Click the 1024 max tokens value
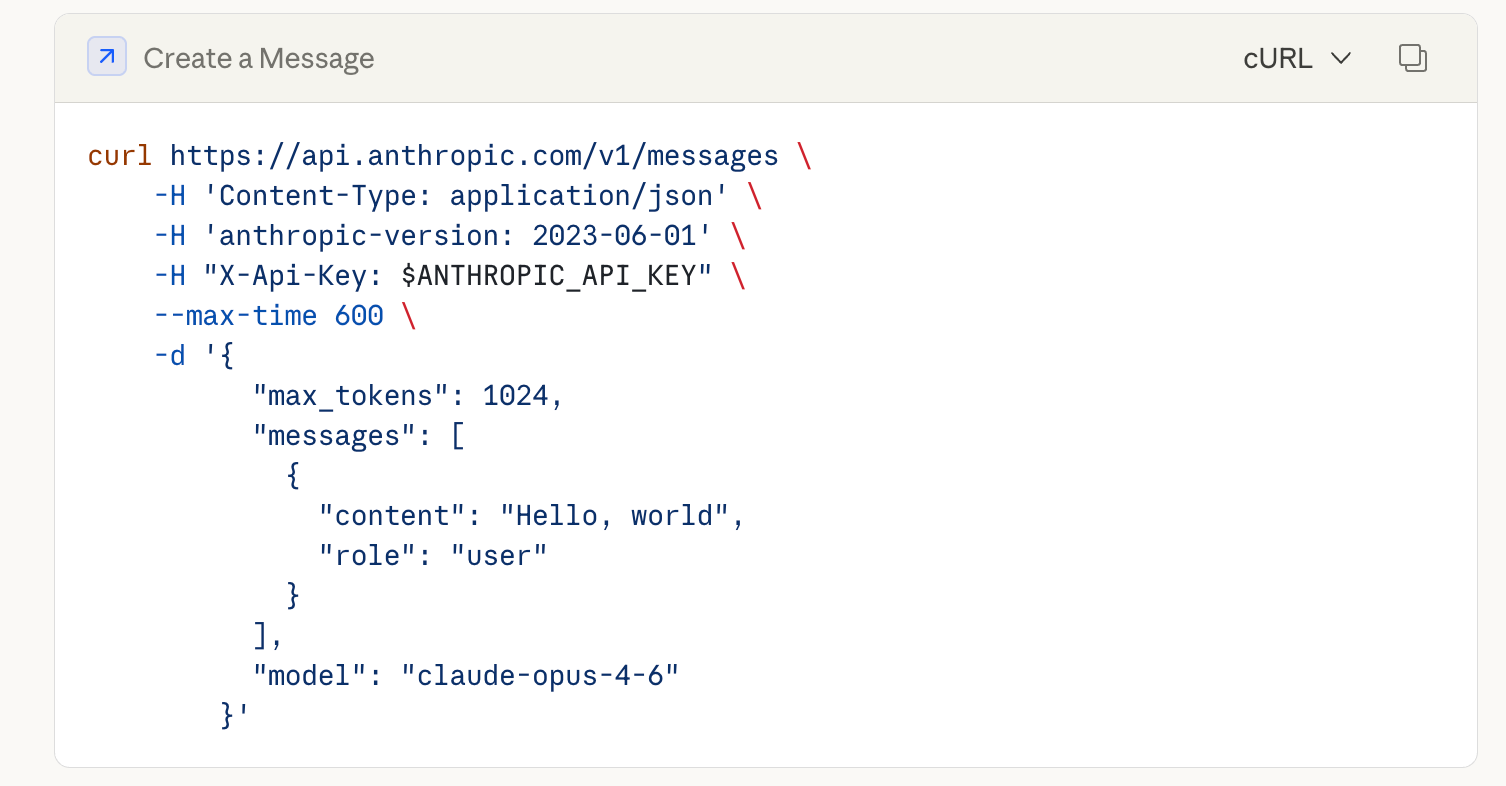Viewport: 1506px width, 786px height. (x=515, y=396)
